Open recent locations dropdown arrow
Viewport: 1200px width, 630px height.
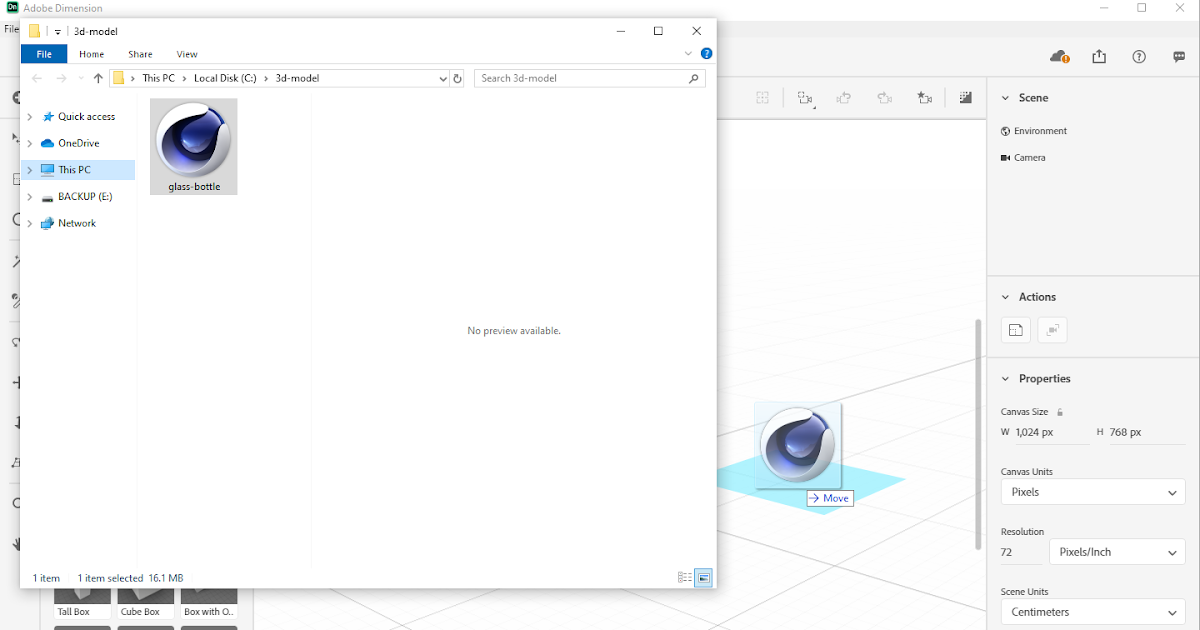[81, 78]
